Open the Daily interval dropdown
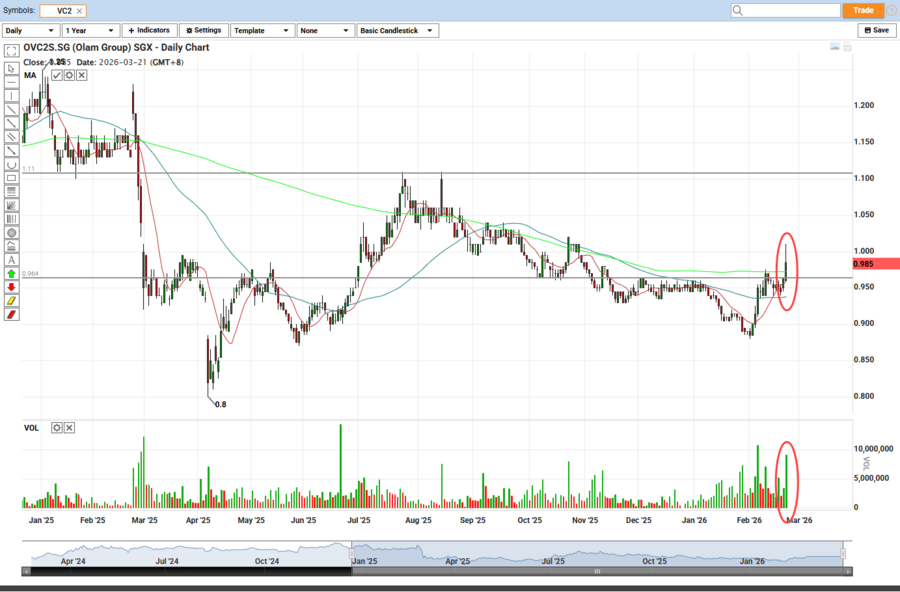The width and height of the screenshot is (900, 592). click(29, 31)
